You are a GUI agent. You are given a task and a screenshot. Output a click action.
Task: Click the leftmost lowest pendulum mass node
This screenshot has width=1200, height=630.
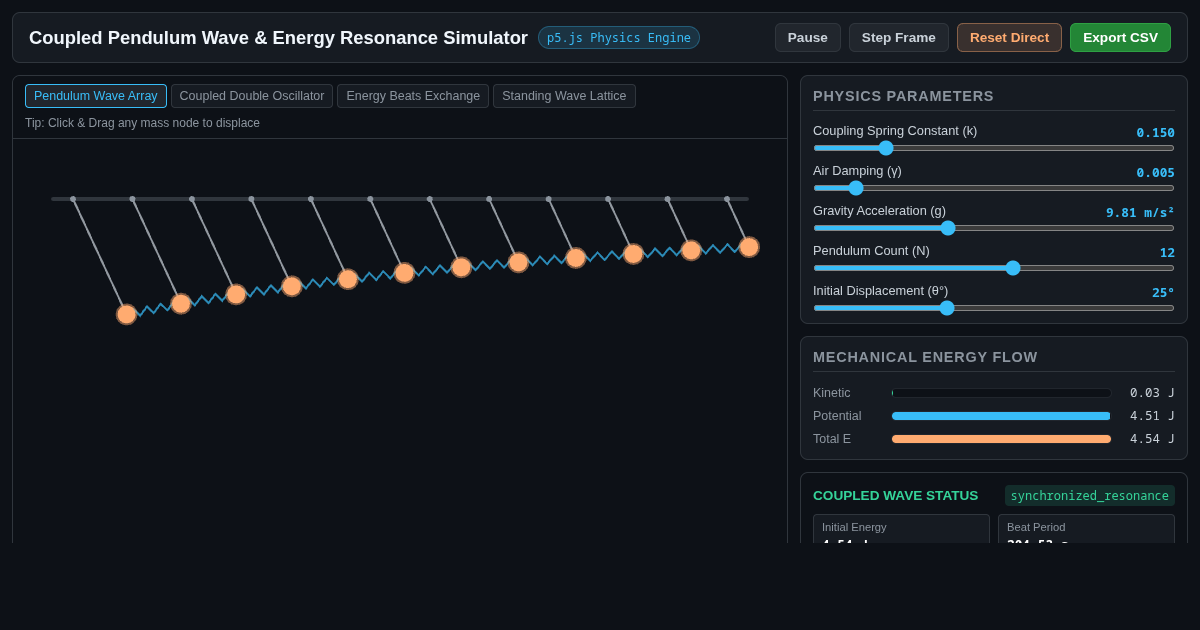point(126,314)
